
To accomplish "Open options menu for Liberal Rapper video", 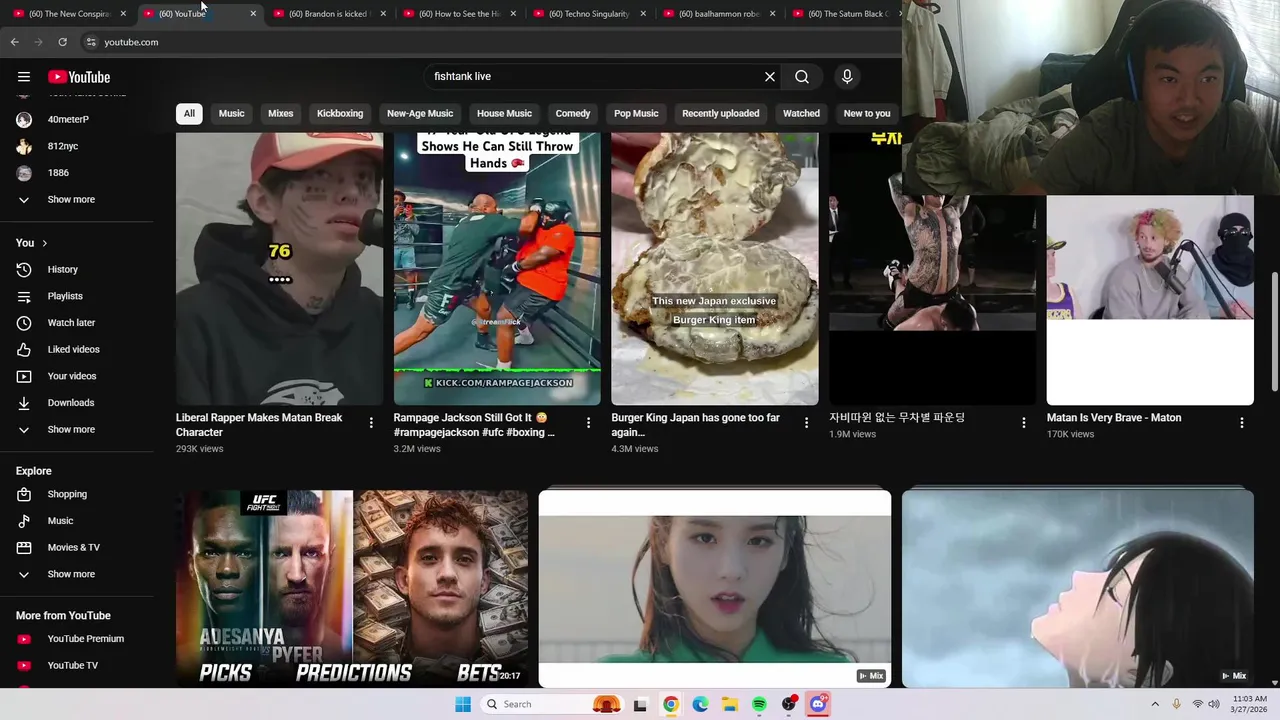I will pos(371,423).
